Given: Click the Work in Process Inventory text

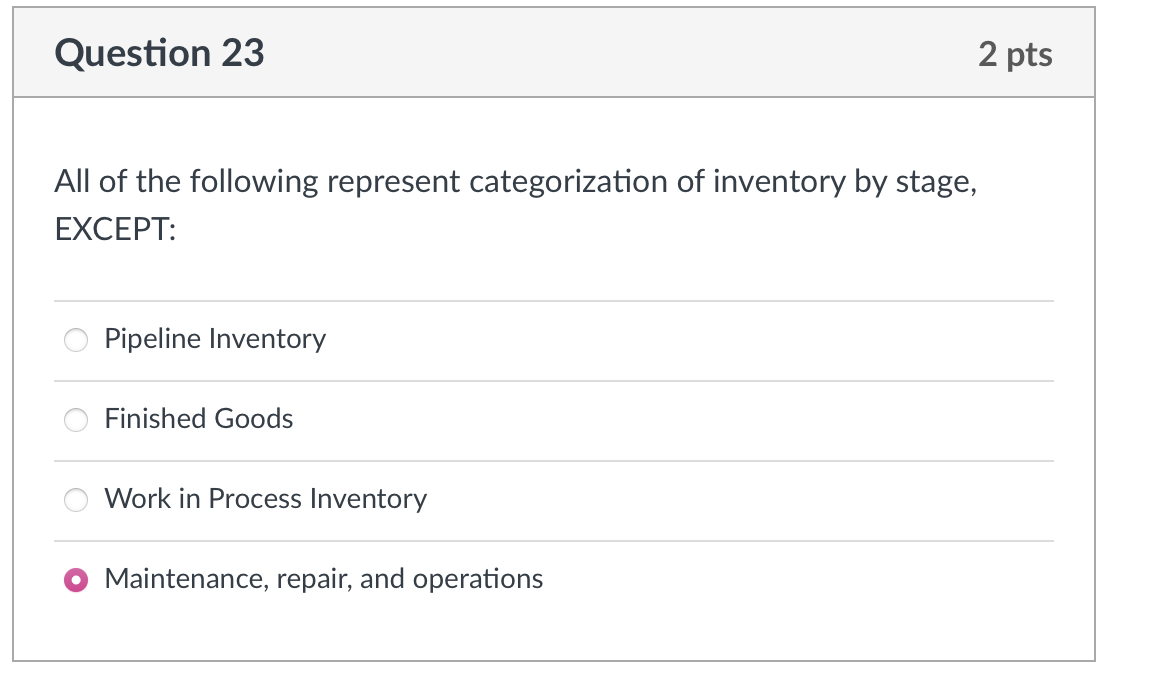Looking at the screenshot, I should coord(265,499).
